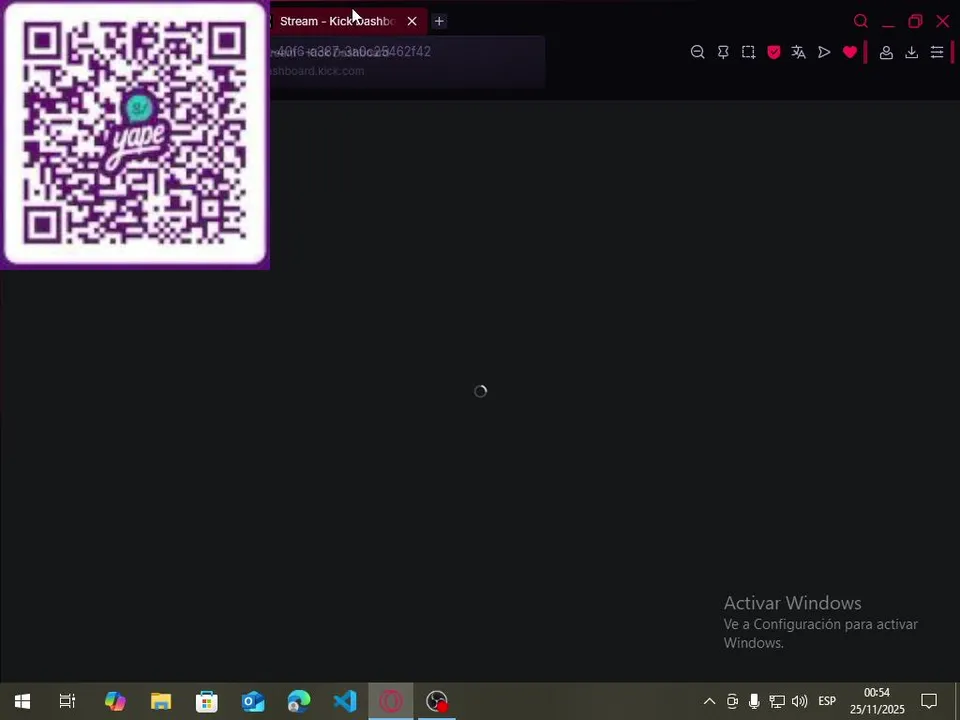Screen dimensions: 960x720
Task: Close the Stream - Kick Dashboard tab
Action: click(x=412, y=21)
